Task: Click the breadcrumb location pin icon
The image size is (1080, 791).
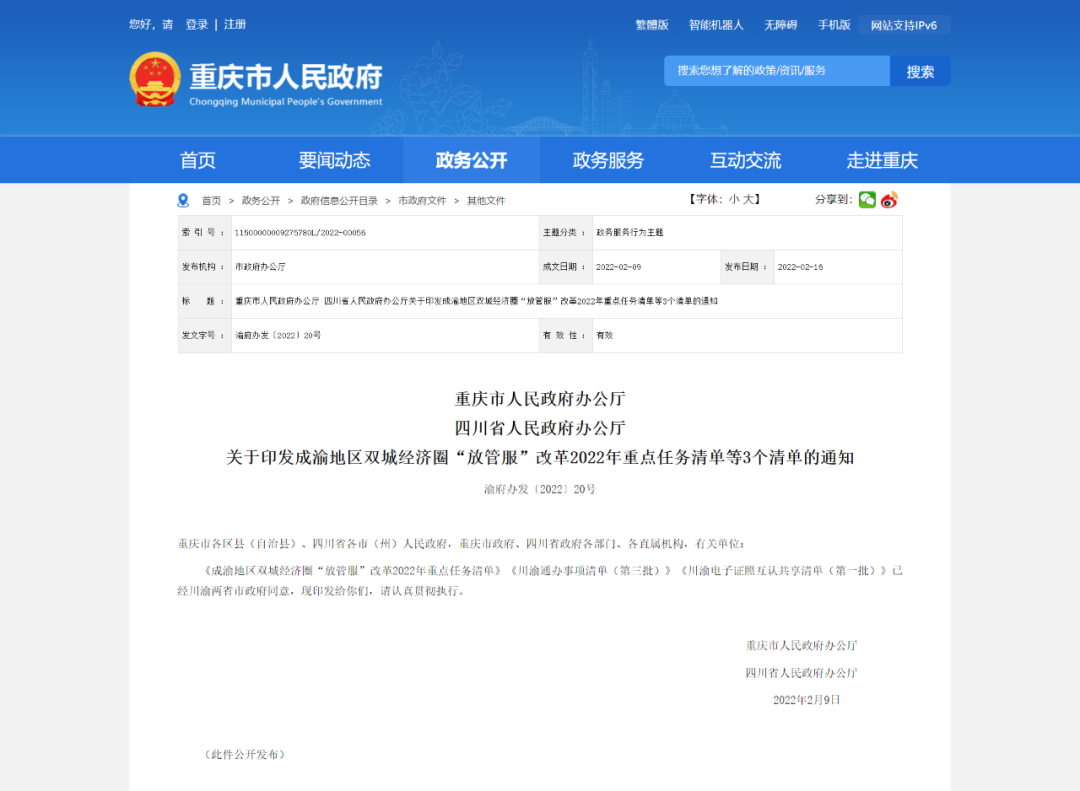Action: coord(183,201)
